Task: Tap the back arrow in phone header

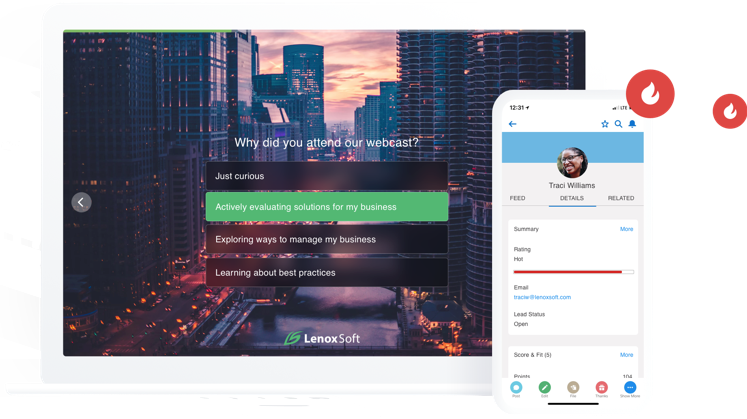Action: coord(513,124)
